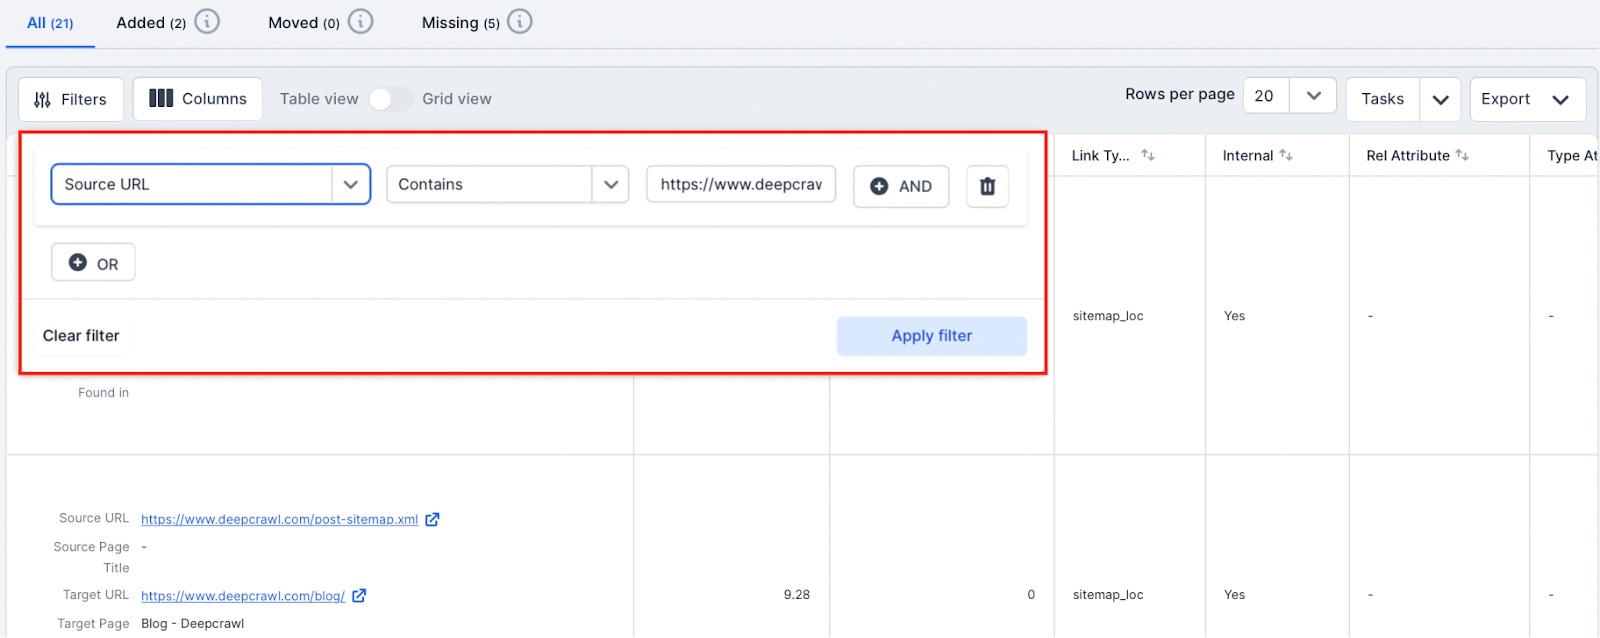Open the Rows per page dropdown
This screenshot has width=1600, height=638.
[1313, 96]
